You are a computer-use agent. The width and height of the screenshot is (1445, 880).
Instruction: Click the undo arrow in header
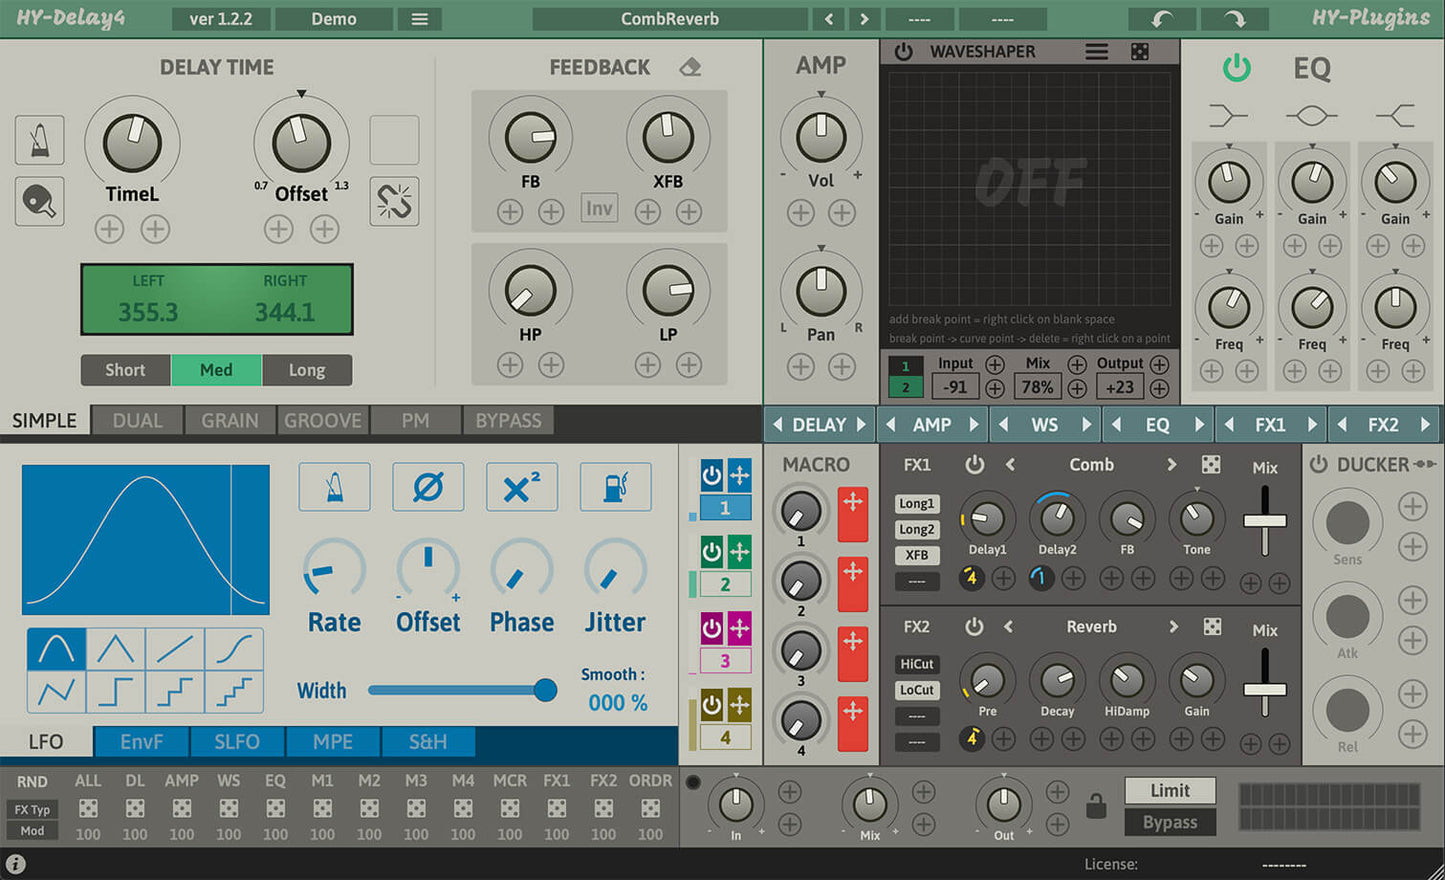pos(1163,19)
